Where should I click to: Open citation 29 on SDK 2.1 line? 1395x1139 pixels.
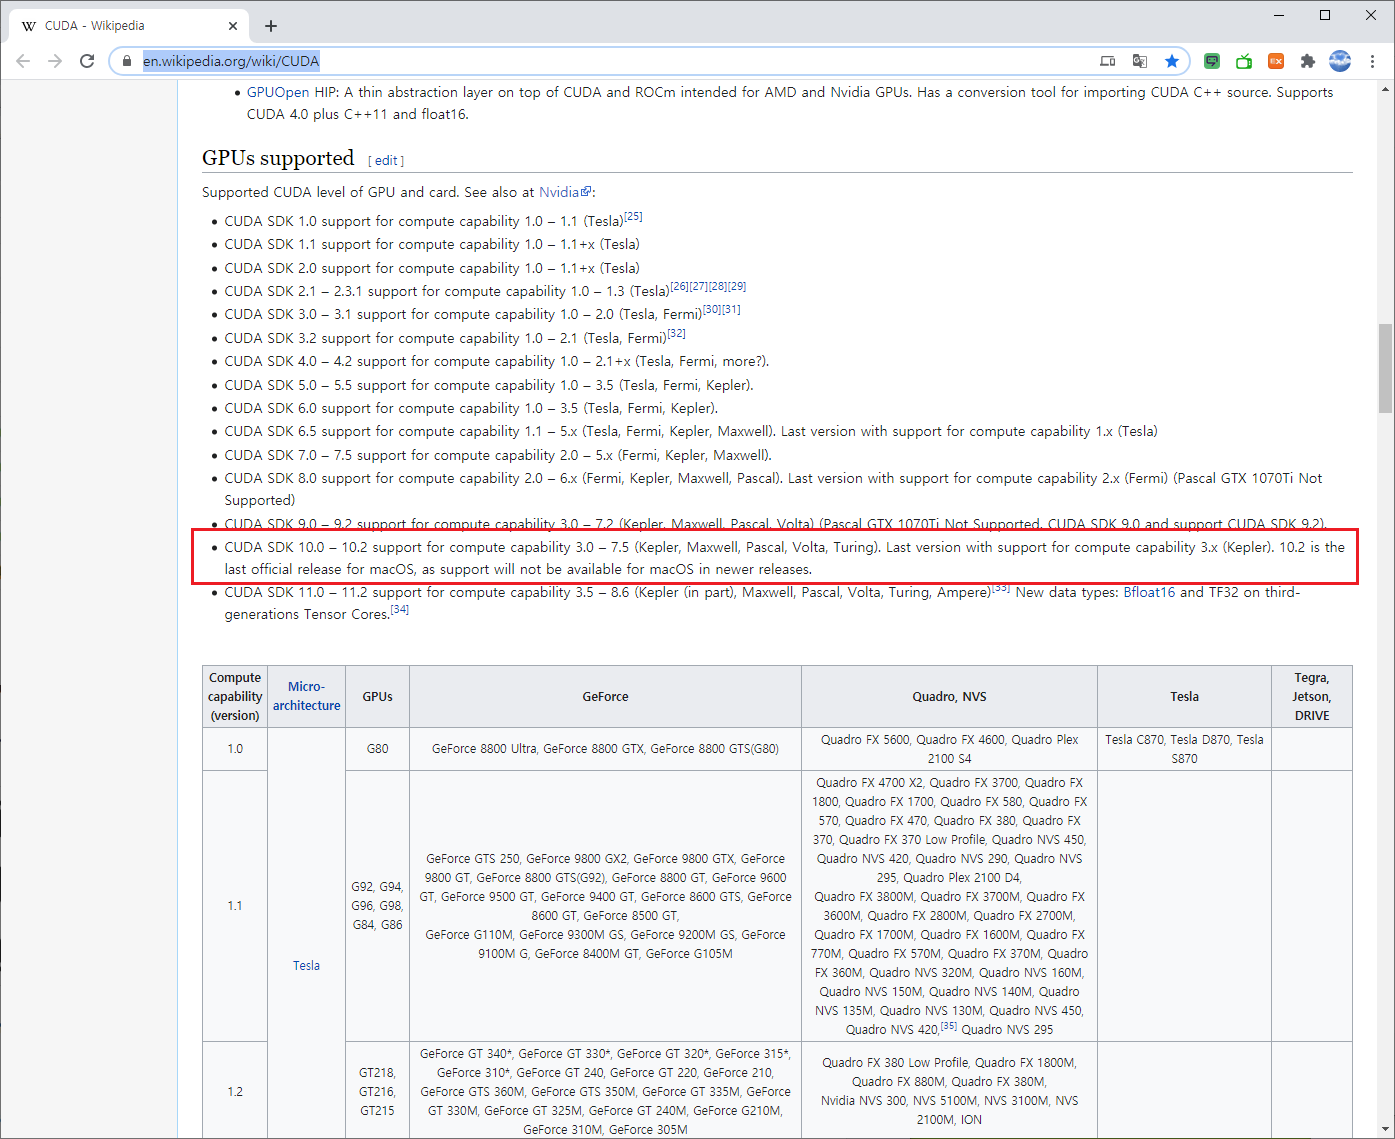point(737,286)
